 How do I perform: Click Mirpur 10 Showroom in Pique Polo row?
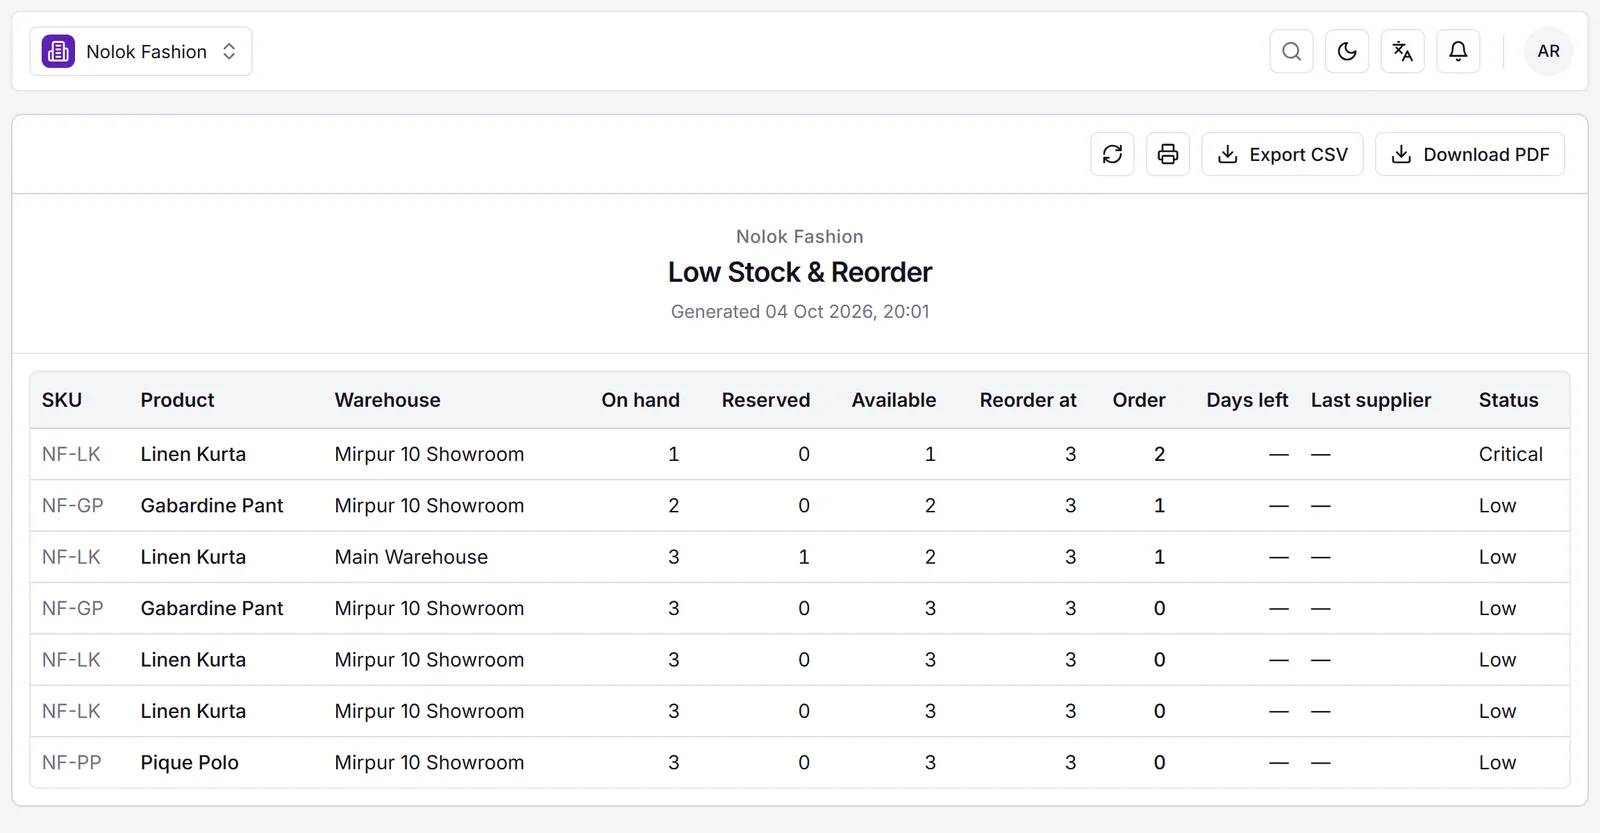429,763
